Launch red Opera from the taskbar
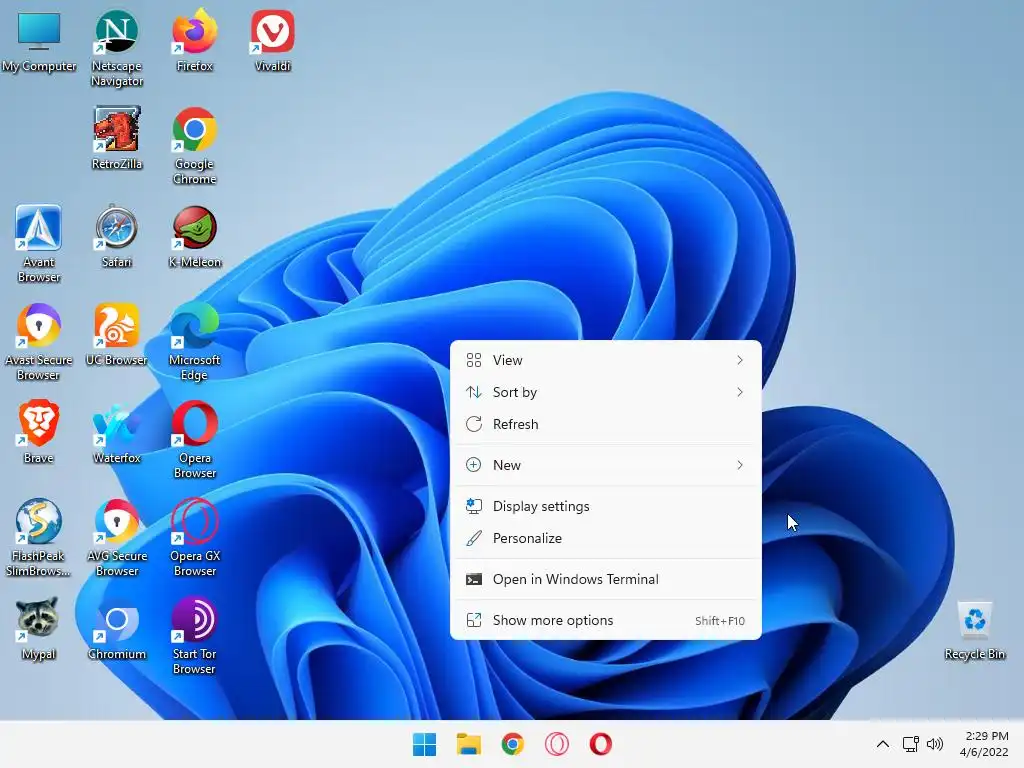Screen dimensions: 1024x768 pos(601,744)
